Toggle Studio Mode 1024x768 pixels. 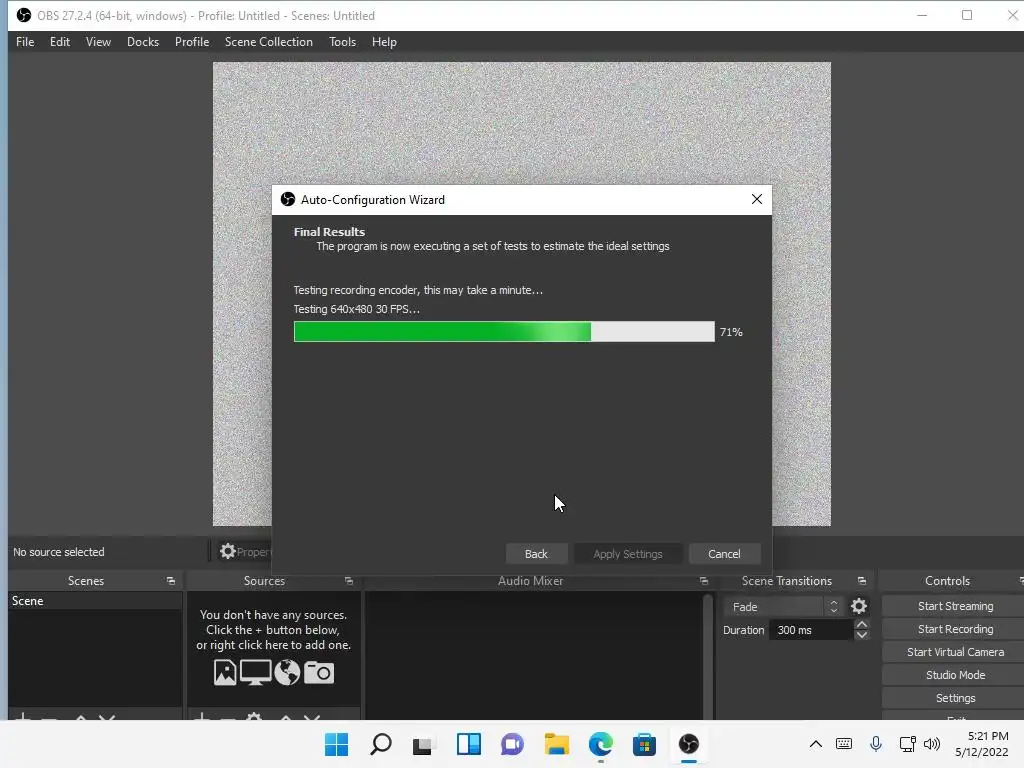(x=955, y=675)
